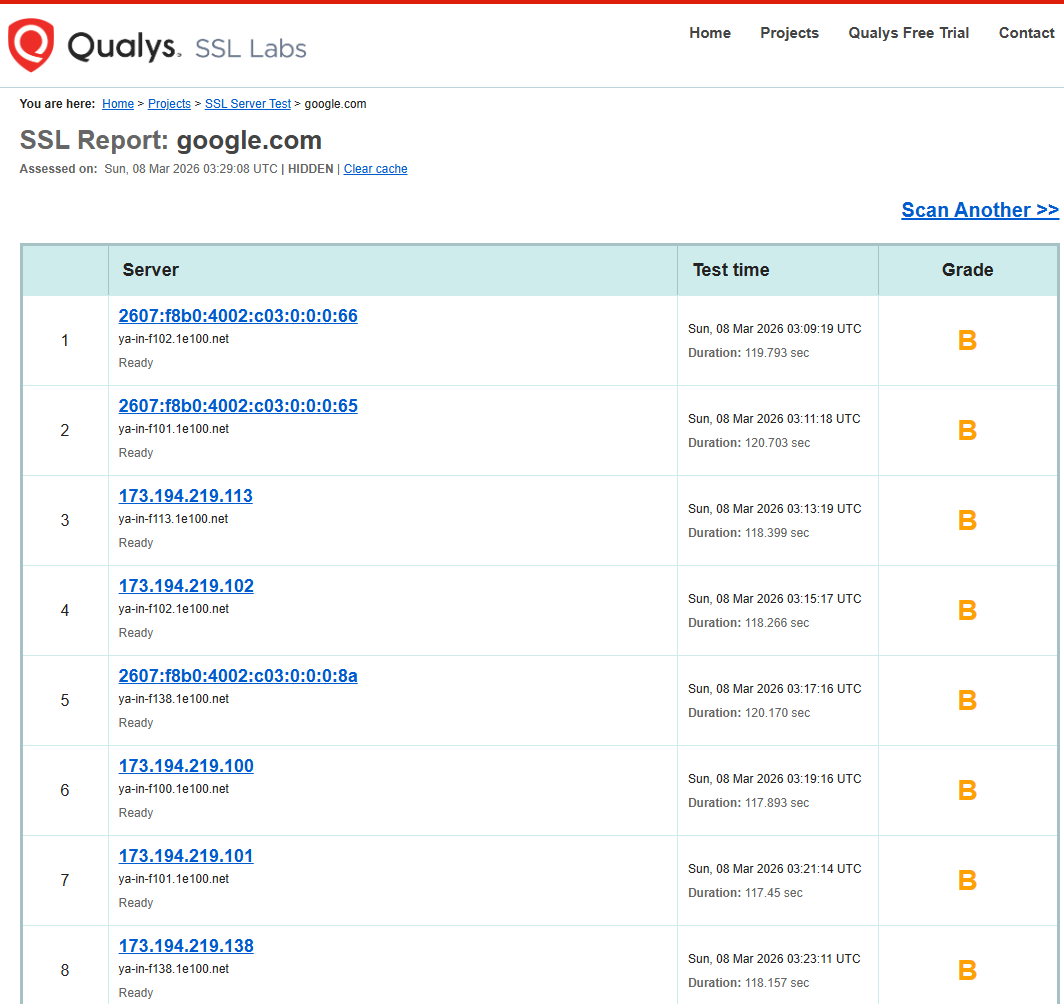Open server 173.194.219.113 report
1064x1004 pixels.
186,496
